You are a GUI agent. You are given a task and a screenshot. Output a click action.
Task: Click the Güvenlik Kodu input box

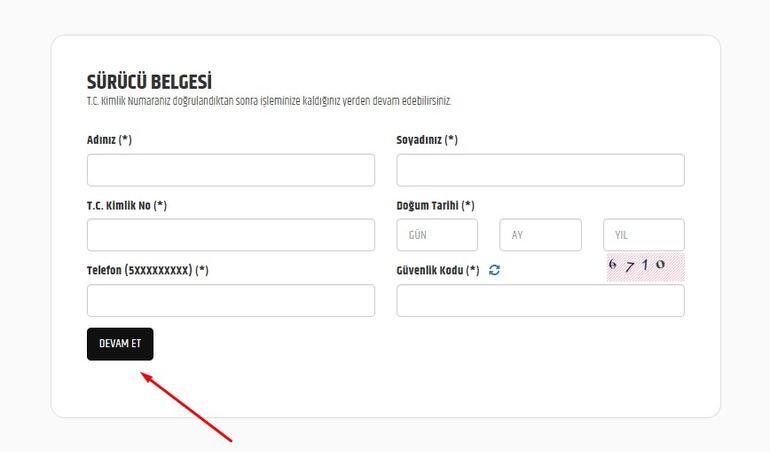[x=540, y=300]
